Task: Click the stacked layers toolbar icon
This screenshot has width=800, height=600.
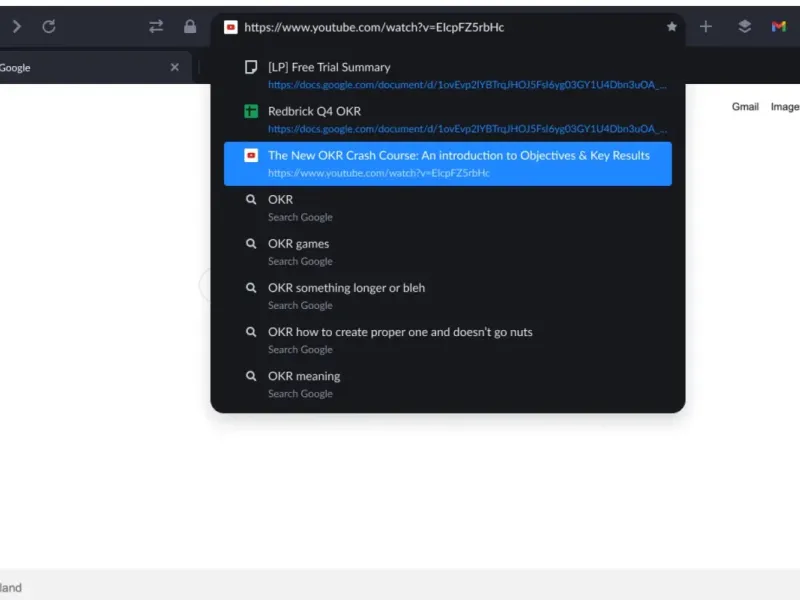Action: [744, 27]
